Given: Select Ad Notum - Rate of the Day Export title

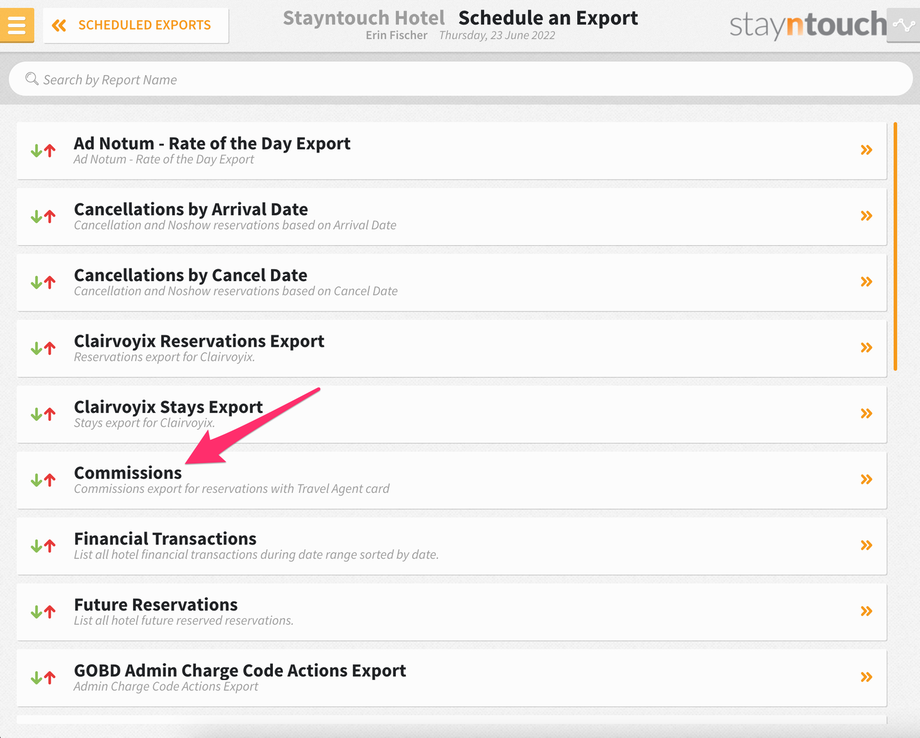Looking at the screenshot, I should tap(212, 143).
